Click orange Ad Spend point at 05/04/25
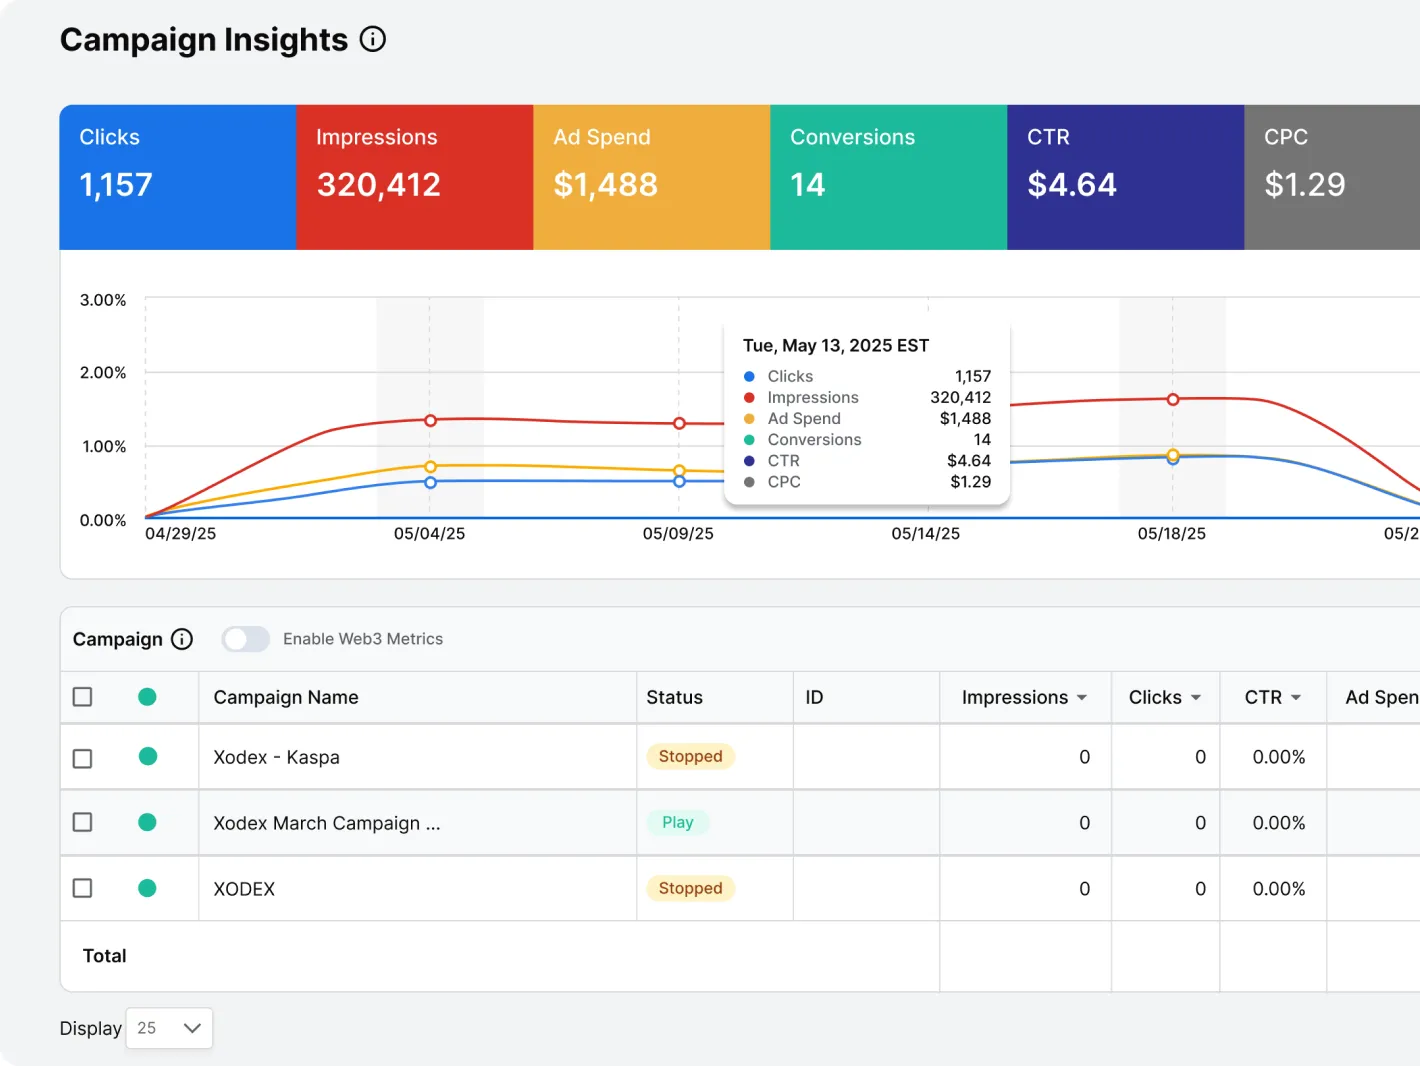The image size is (1420, 1066). (430, 467)
